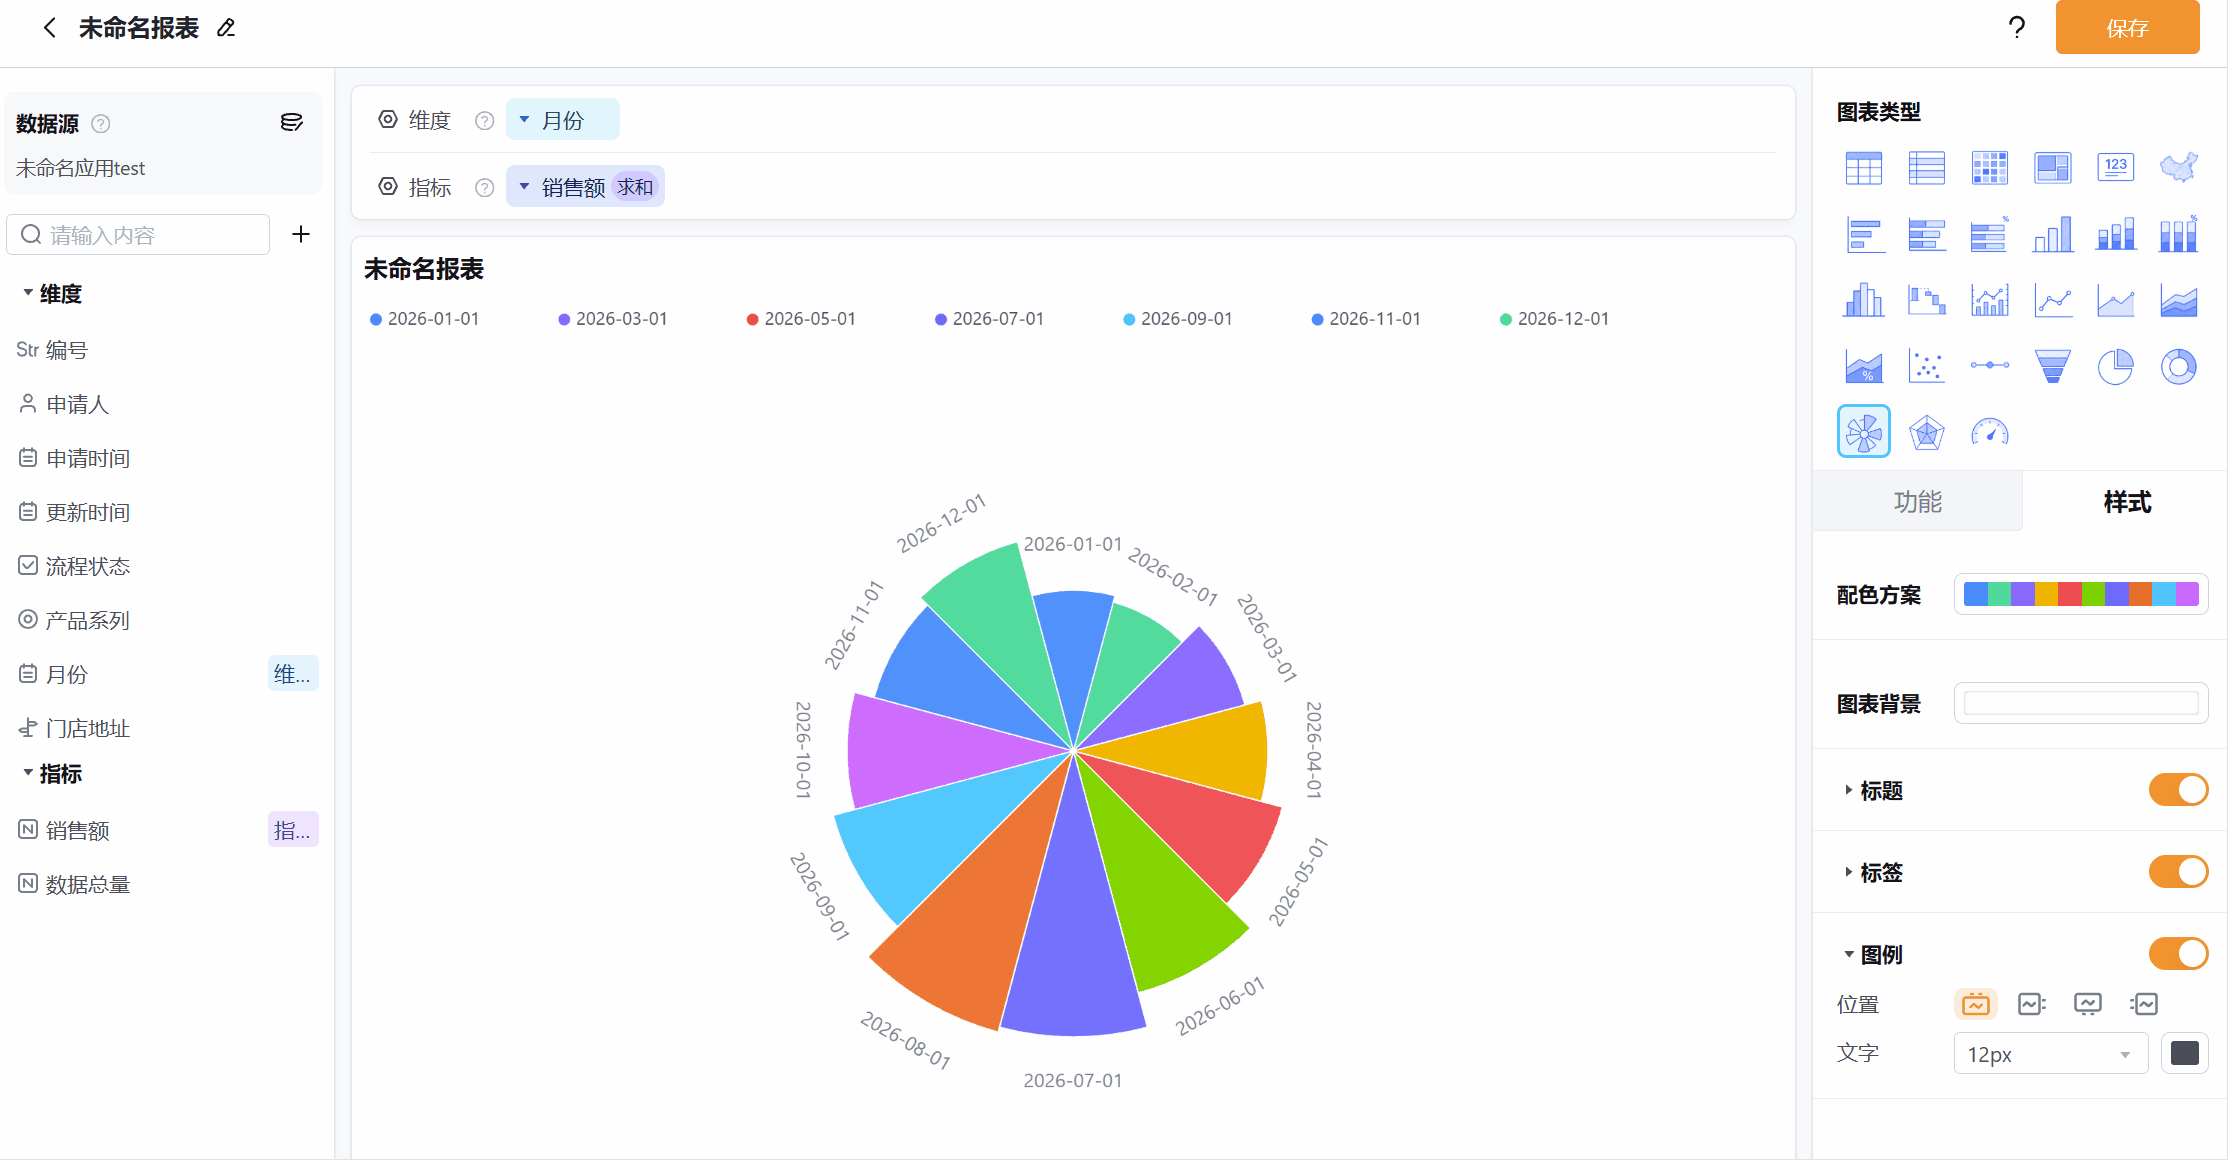This screenshot has width=2228, height=1160.
Task: Open the 图表背景 color picker
Action: tap(2081, 703)
